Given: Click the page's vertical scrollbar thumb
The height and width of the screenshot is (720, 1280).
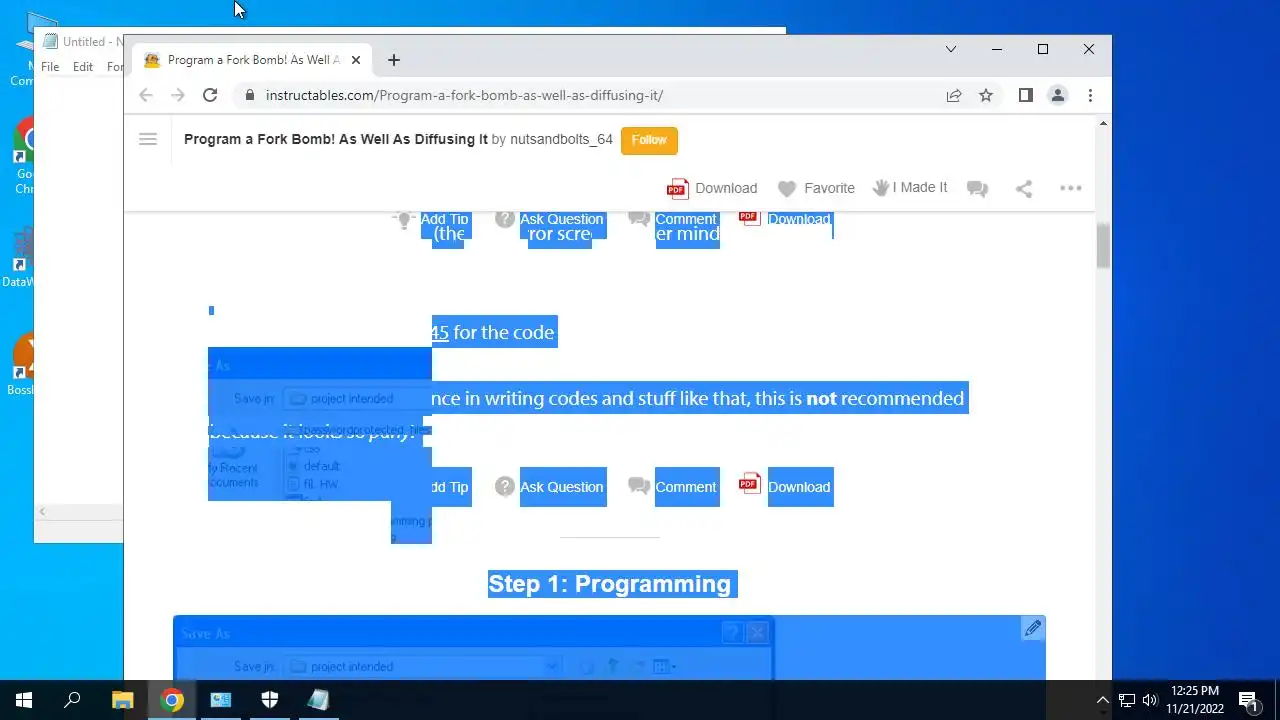Looking at the screenshot, I should click(x=1103, y=245).
